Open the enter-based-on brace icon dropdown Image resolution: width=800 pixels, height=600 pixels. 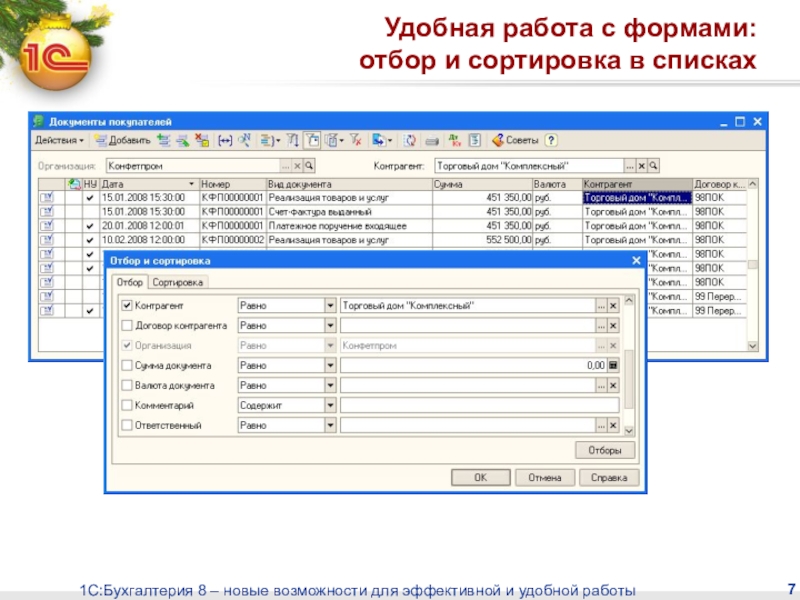270,140
